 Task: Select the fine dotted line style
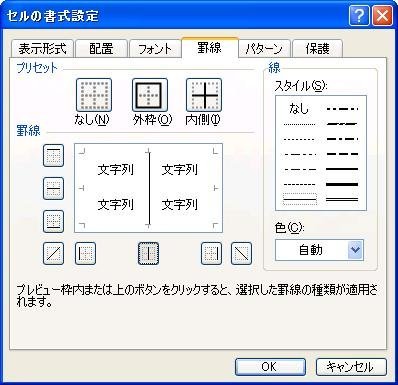[x=299, y=124]
